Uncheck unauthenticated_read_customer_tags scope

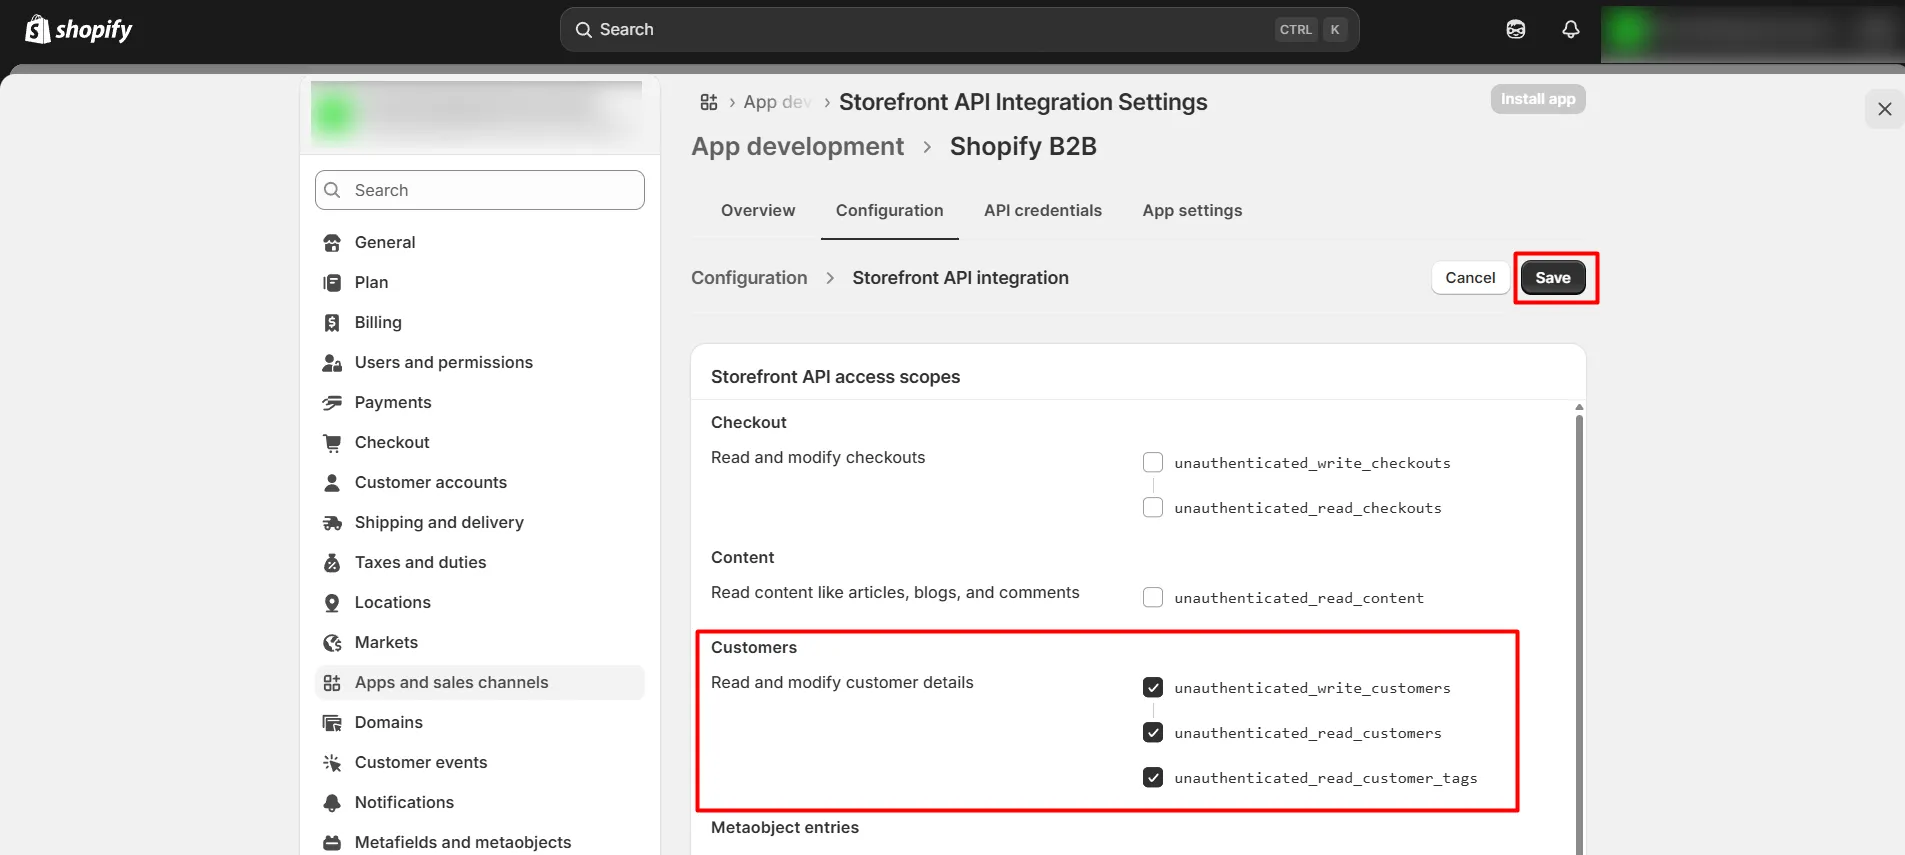click(1153, 777)
